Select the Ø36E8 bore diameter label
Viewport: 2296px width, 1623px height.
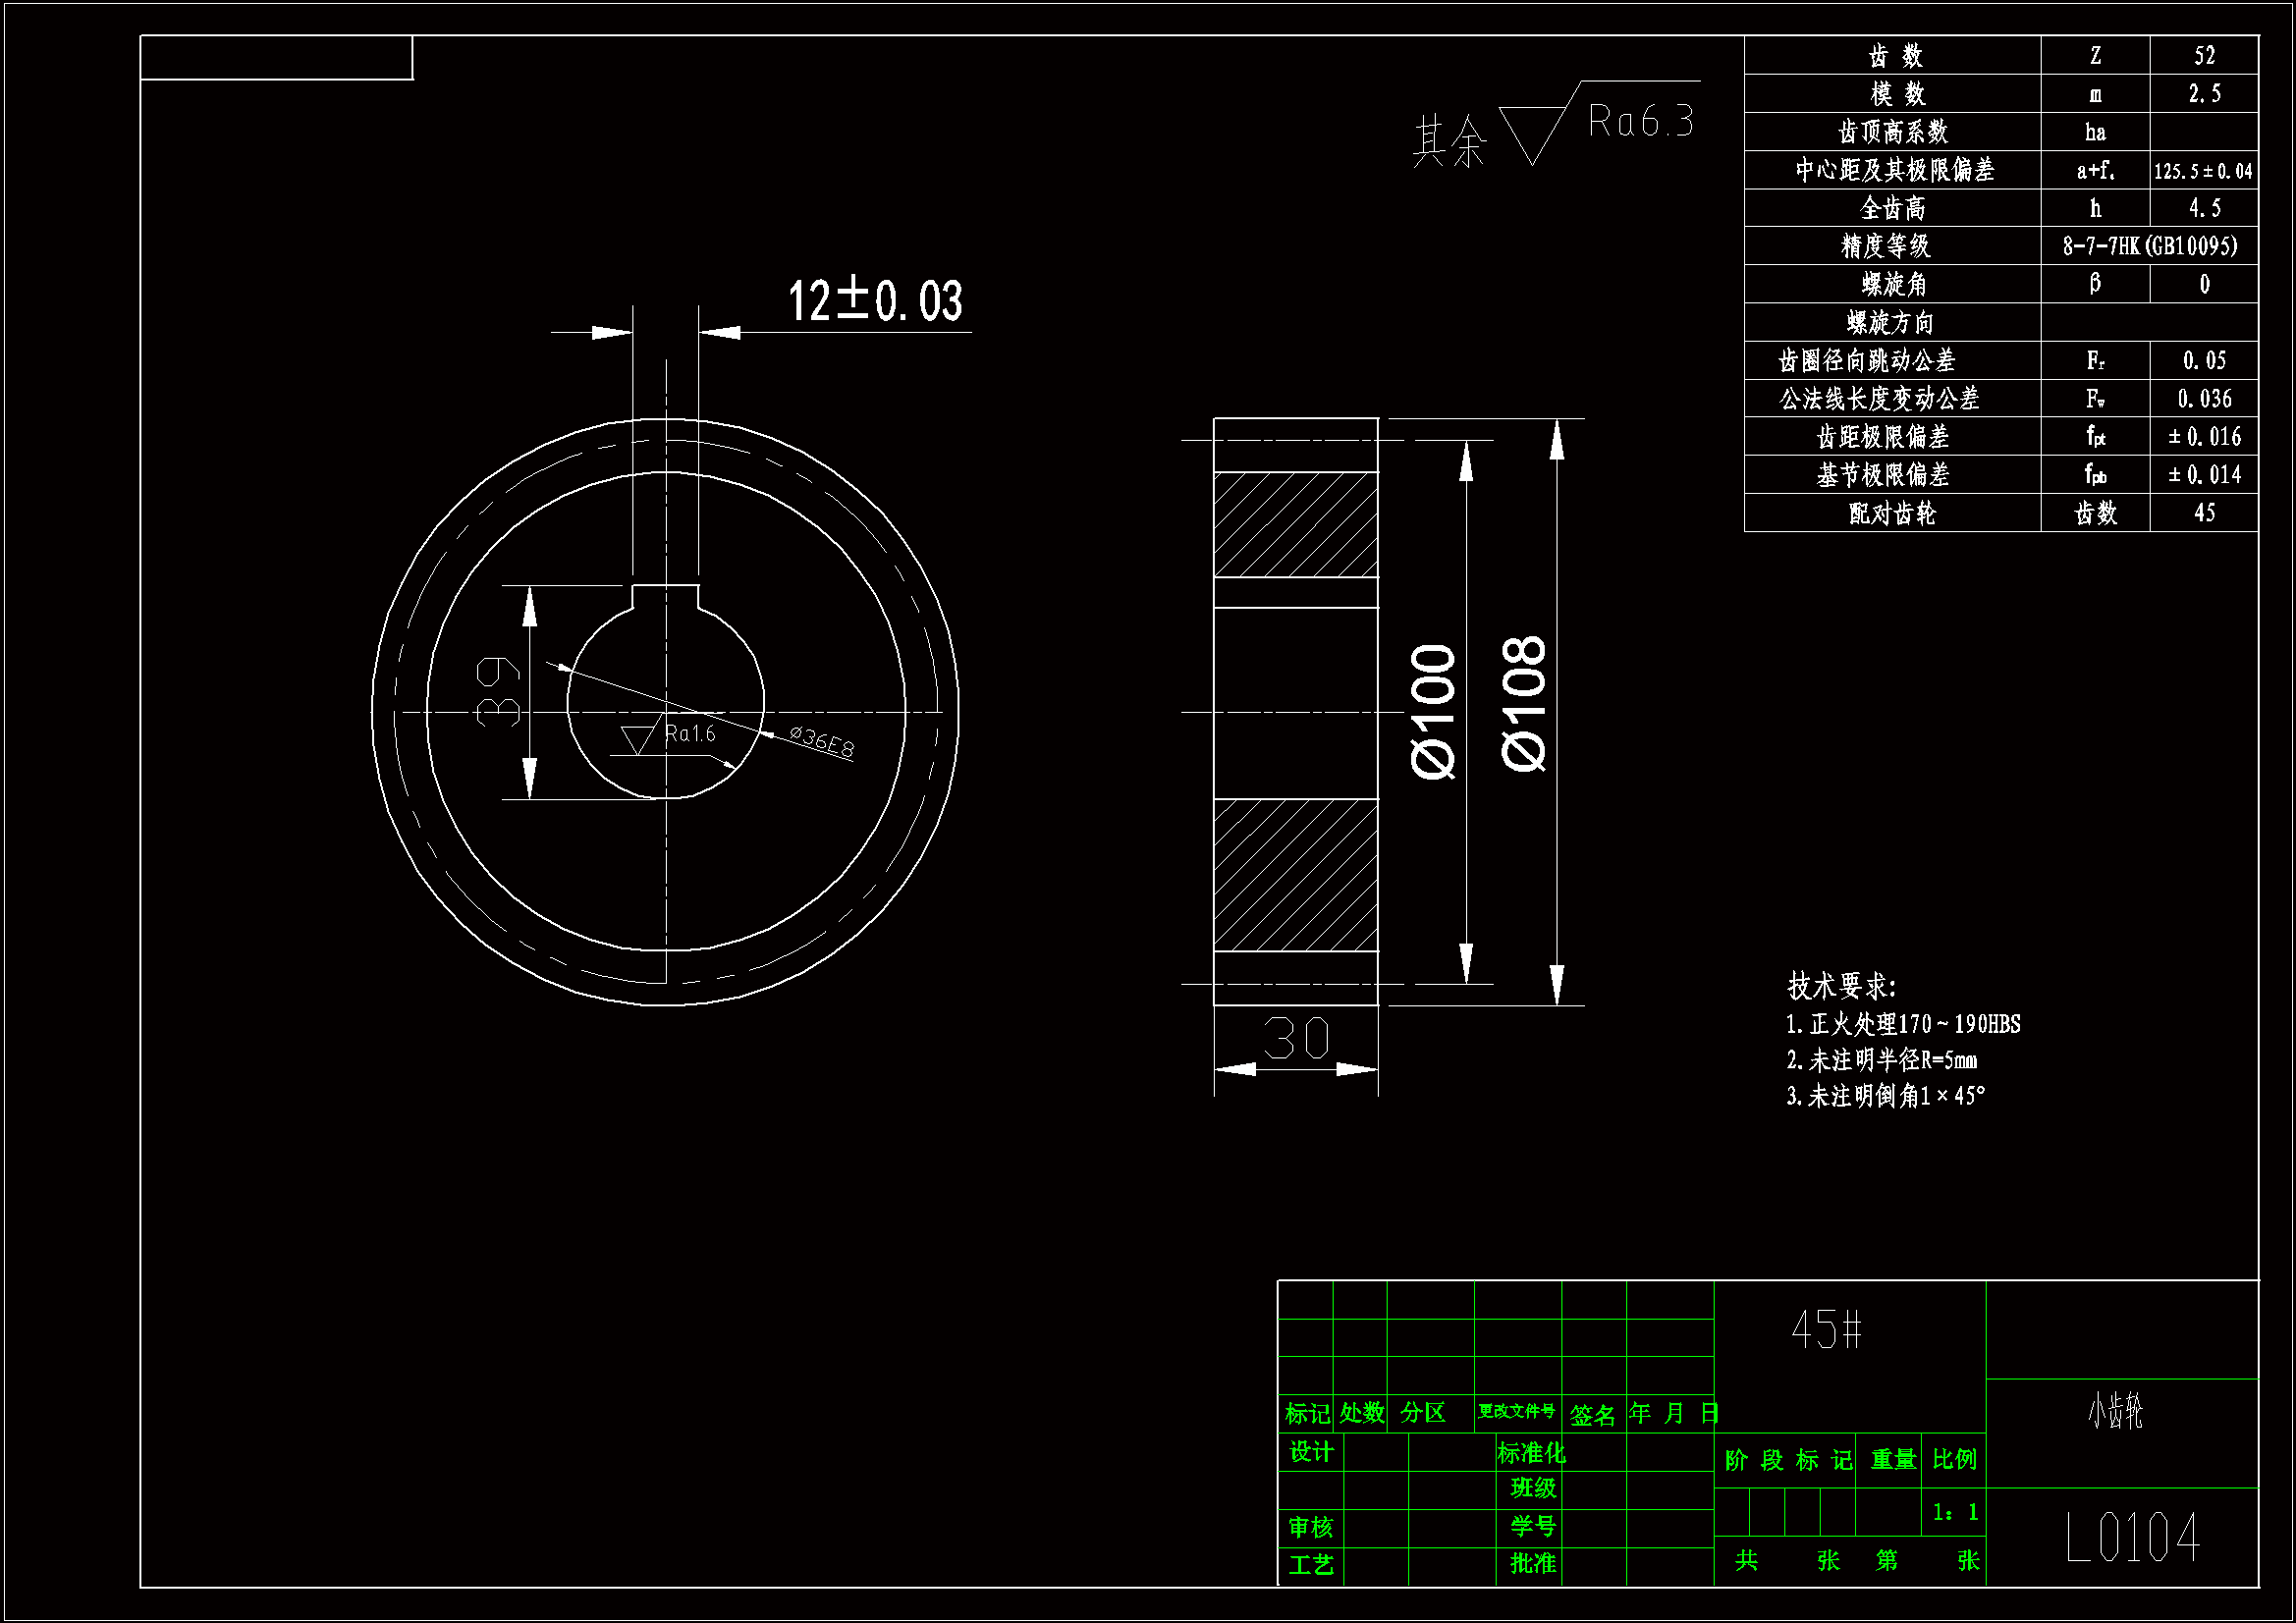[x=821, y=741]
